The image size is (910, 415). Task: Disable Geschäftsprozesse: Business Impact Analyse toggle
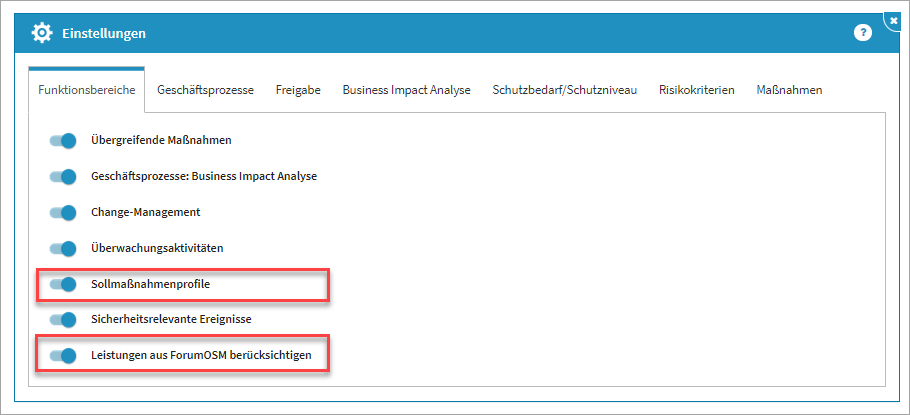click(63, 177)
